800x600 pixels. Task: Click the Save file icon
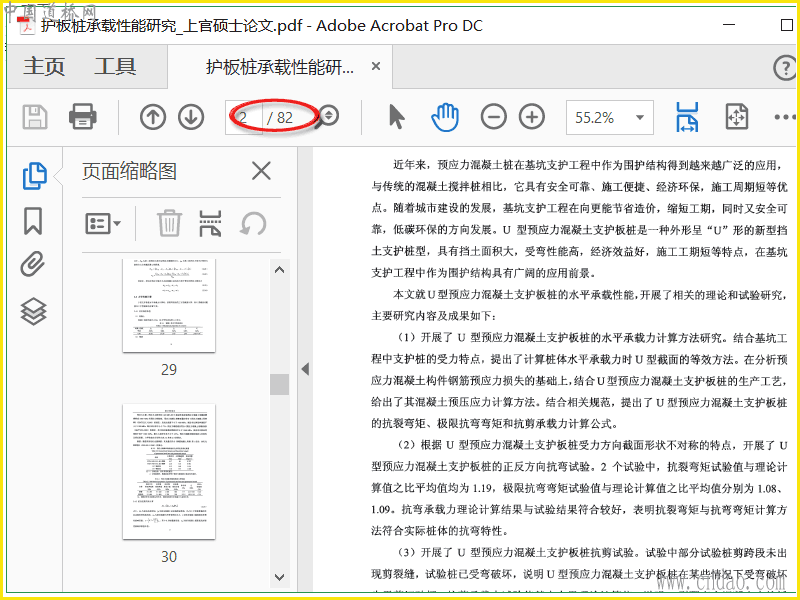35,117
